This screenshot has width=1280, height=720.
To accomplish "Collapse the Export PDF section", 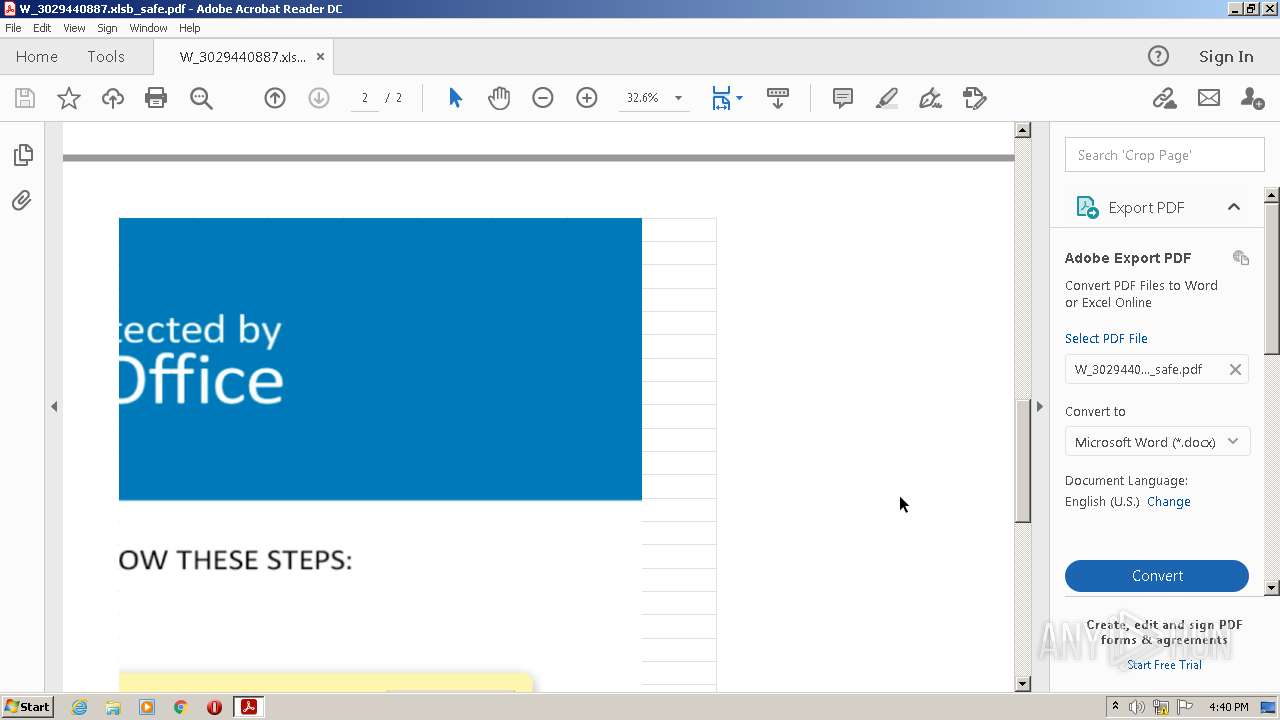I will pos(1234,207).
